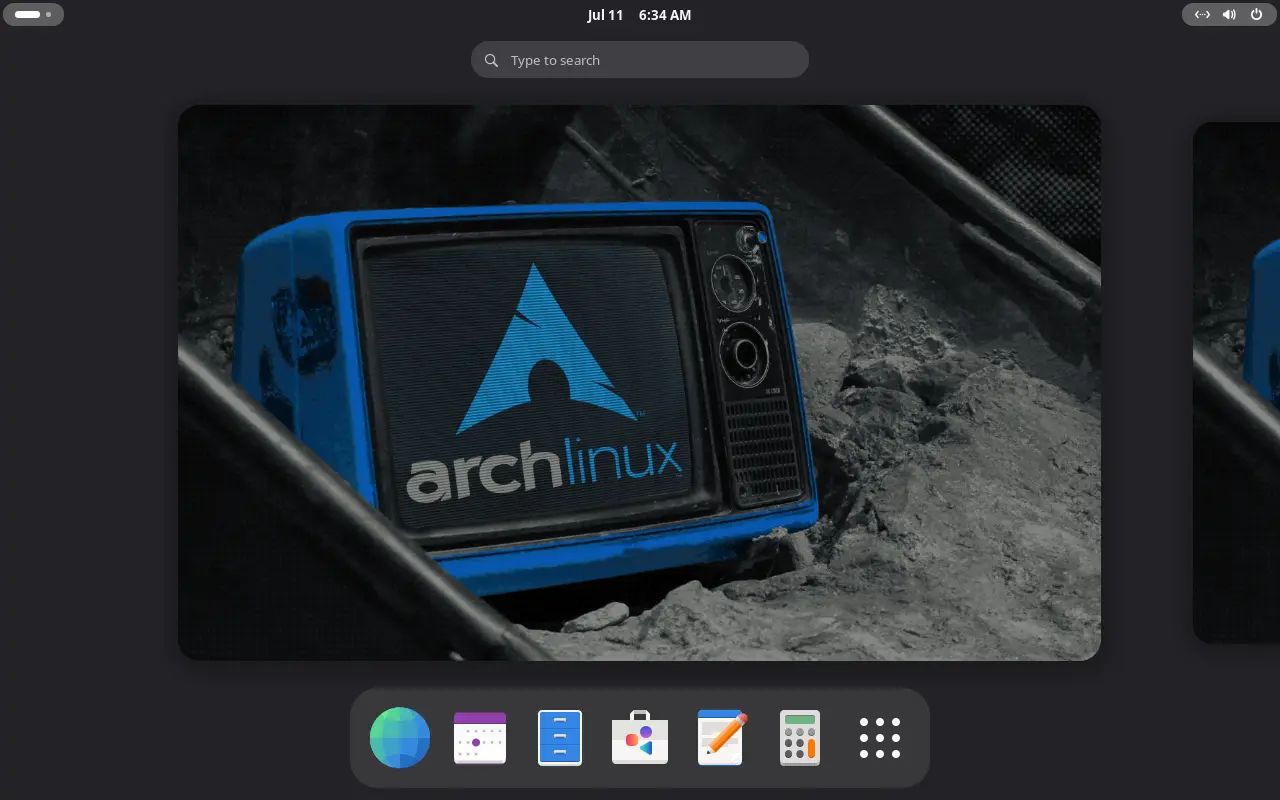This screenshot has height=800, width=1280.
Task: Select the current workspace thumbnail
Action: 639,382
